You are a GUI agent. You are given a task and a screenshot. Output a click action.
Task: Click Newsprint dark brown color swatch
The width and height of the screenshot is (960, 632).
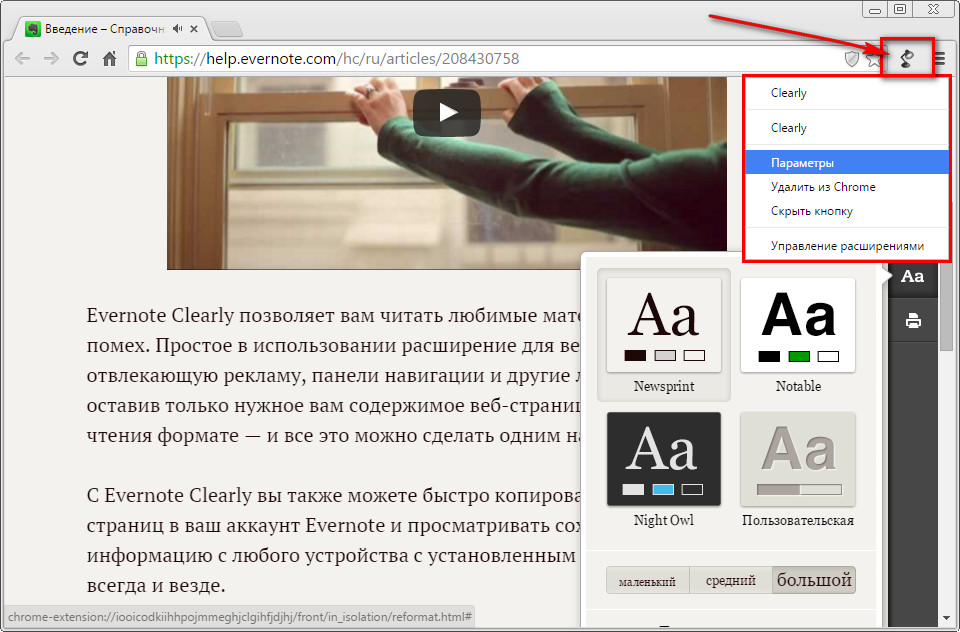click(x=635, y=355)
